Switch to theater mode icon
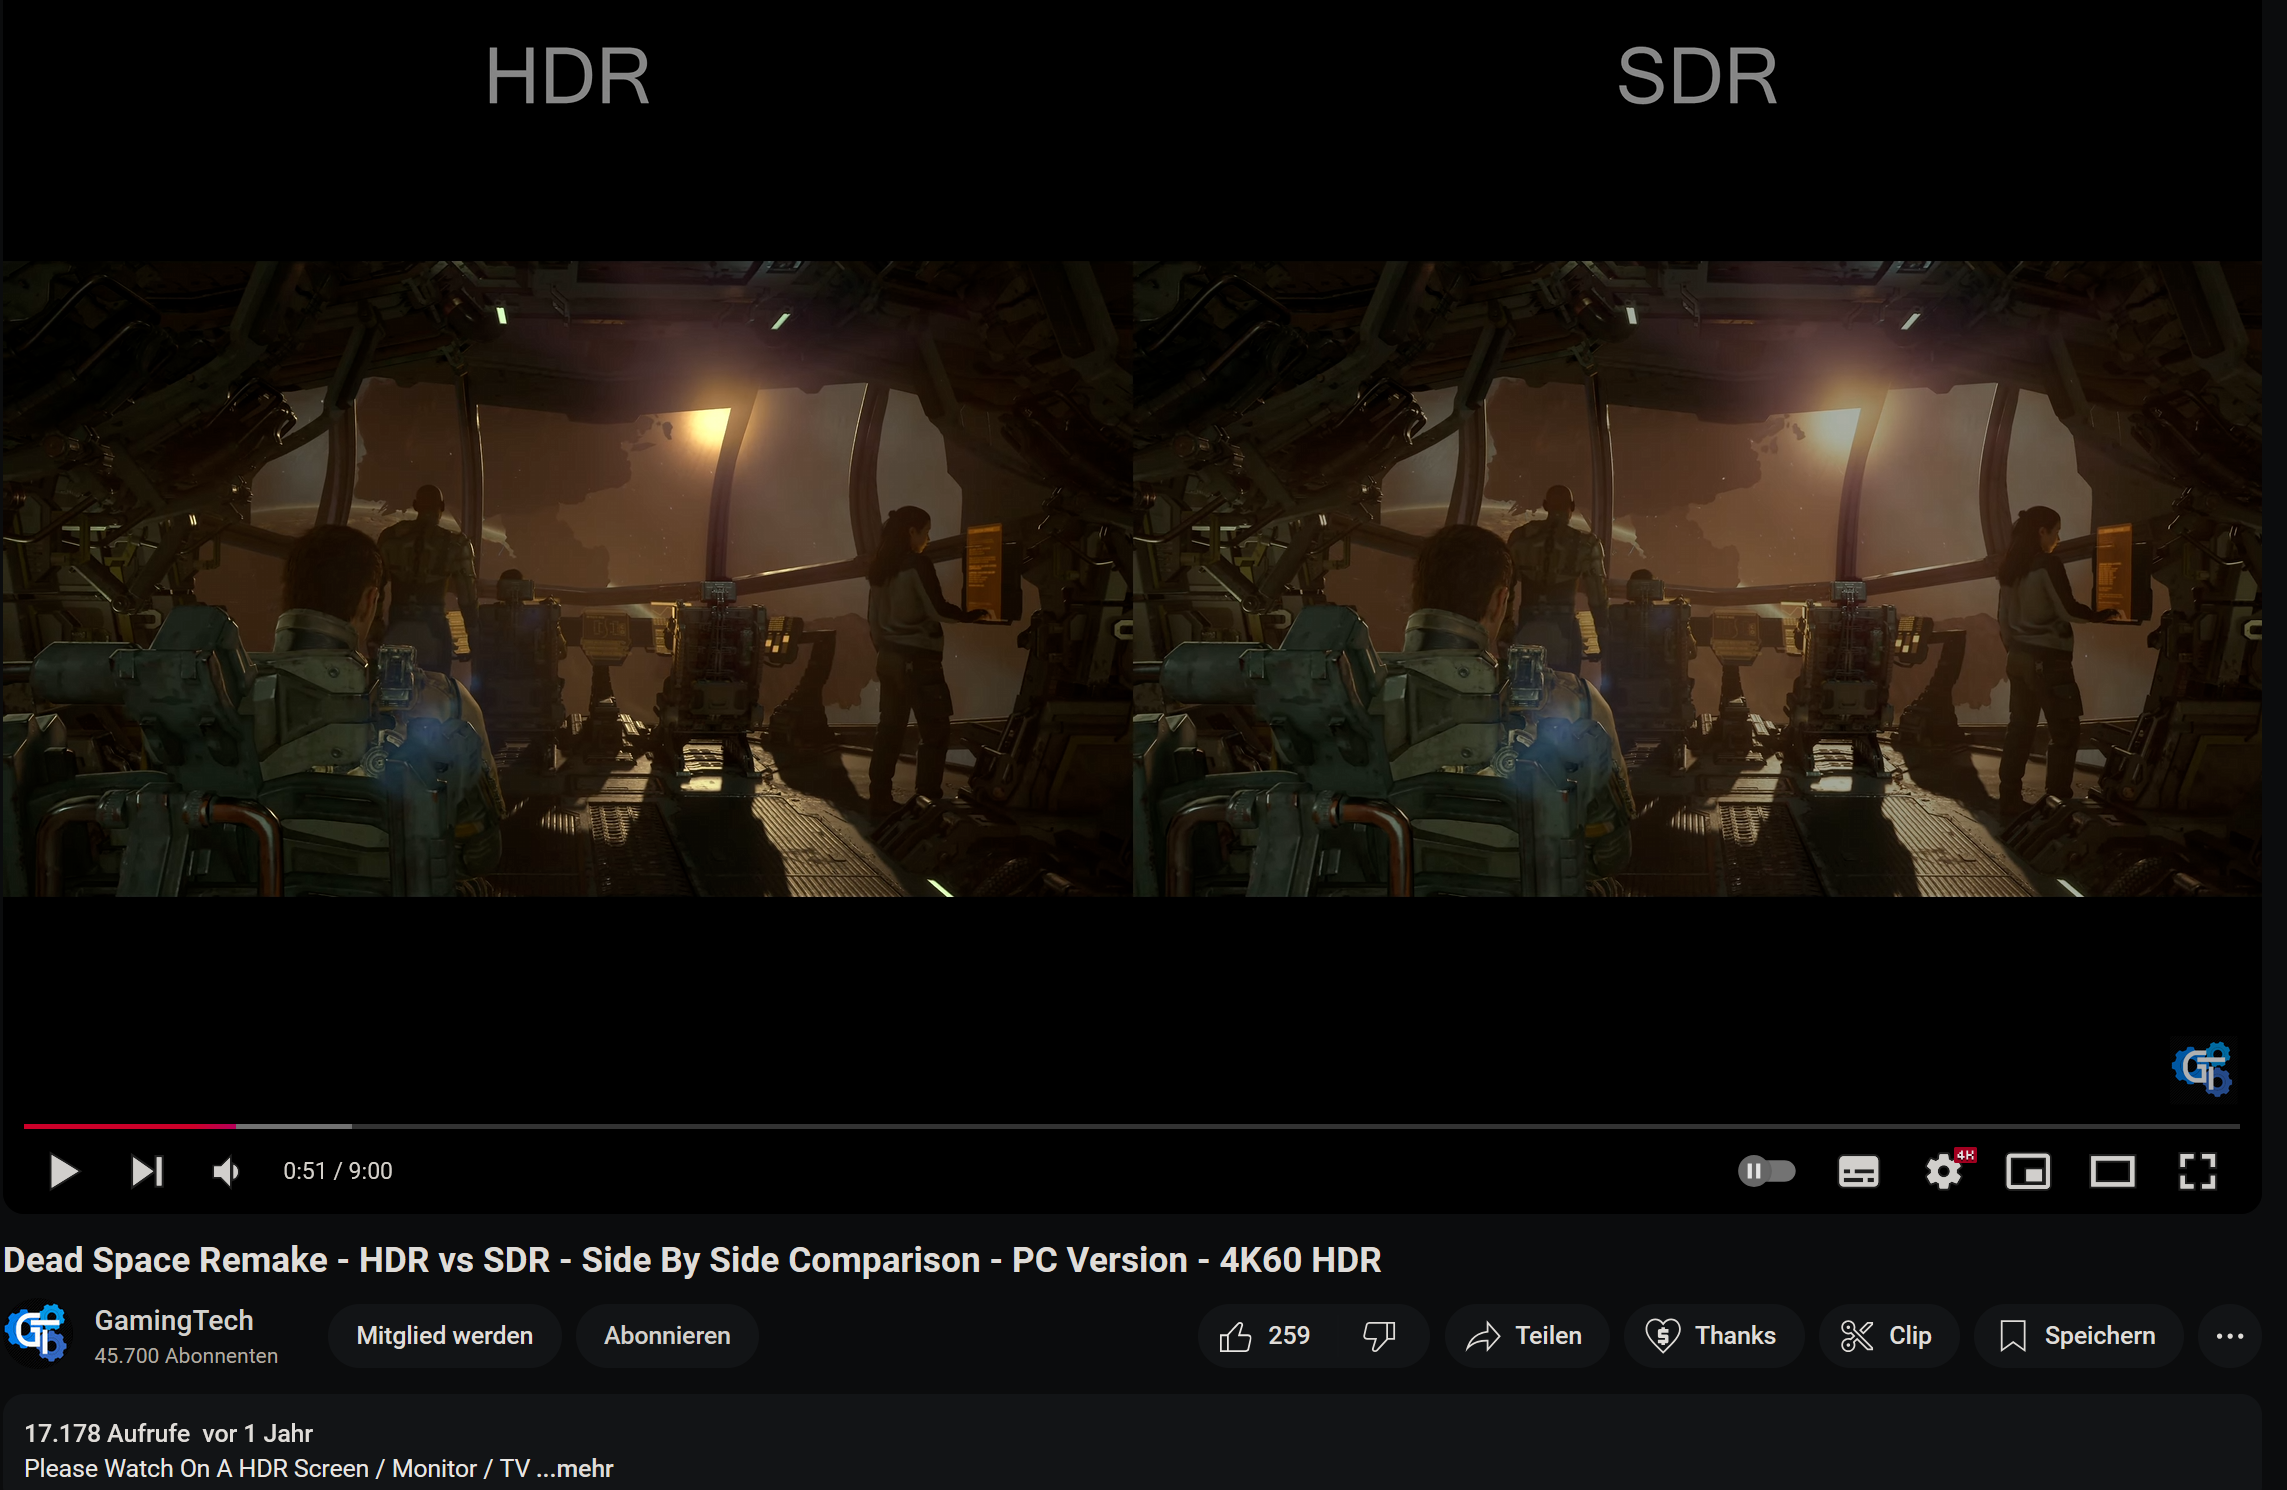The width and height of the screenshot is (2287, 1490). click(x=2113, y=1171)
